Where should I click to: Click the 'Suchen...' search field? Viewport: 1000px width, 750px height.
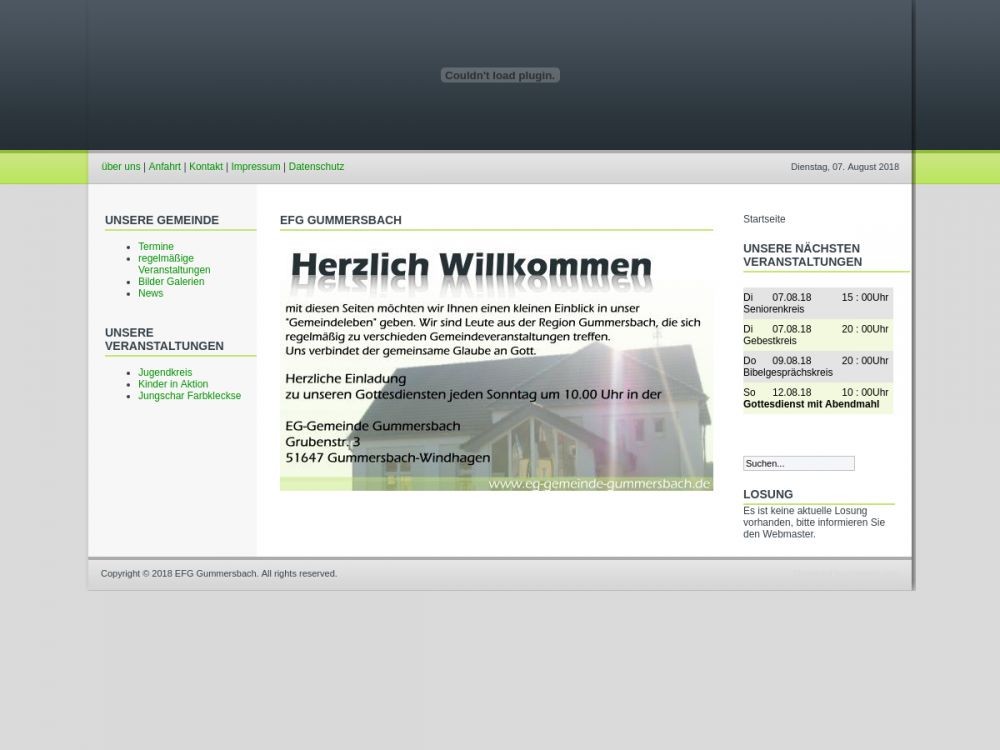(x=798, y=464)
